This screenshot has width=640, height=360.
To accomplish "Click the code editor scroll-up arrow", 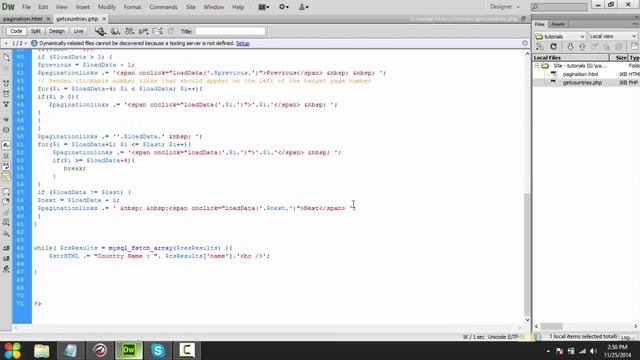I will point(527,53).
